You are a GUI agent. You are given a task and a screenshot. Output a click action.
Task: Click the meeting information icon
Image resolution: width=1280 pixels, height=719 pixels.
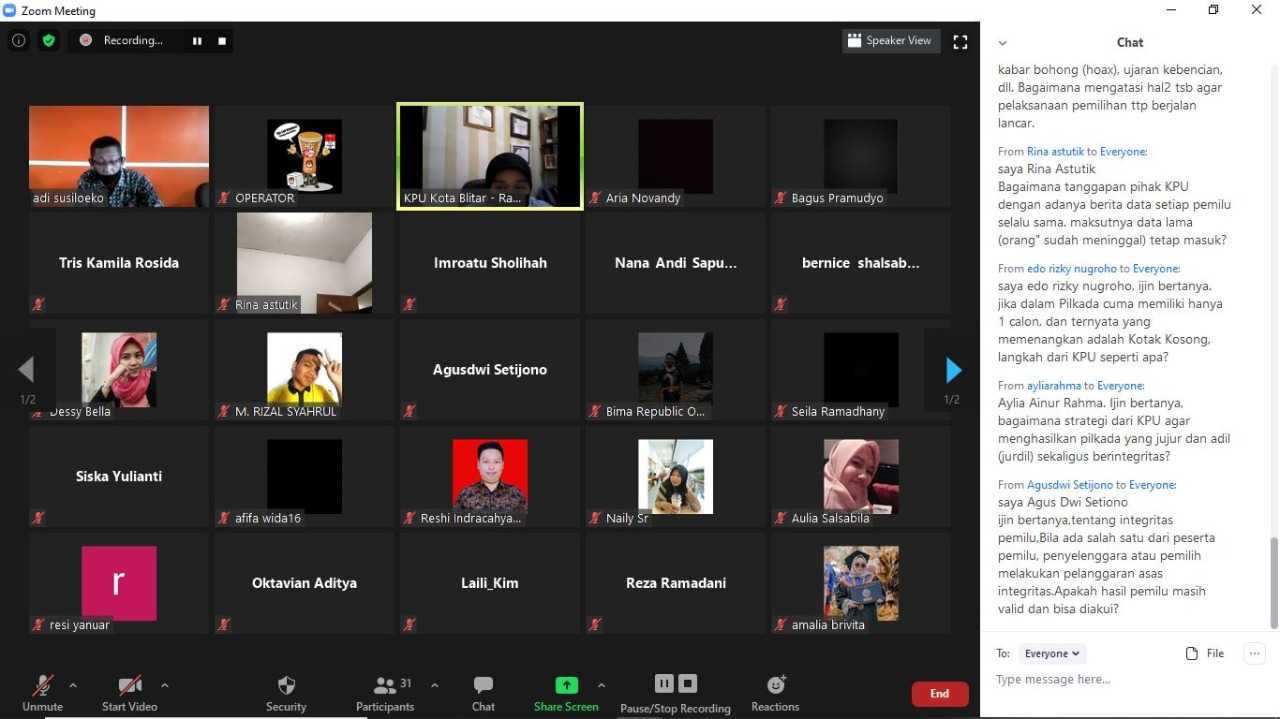(19, 41)
